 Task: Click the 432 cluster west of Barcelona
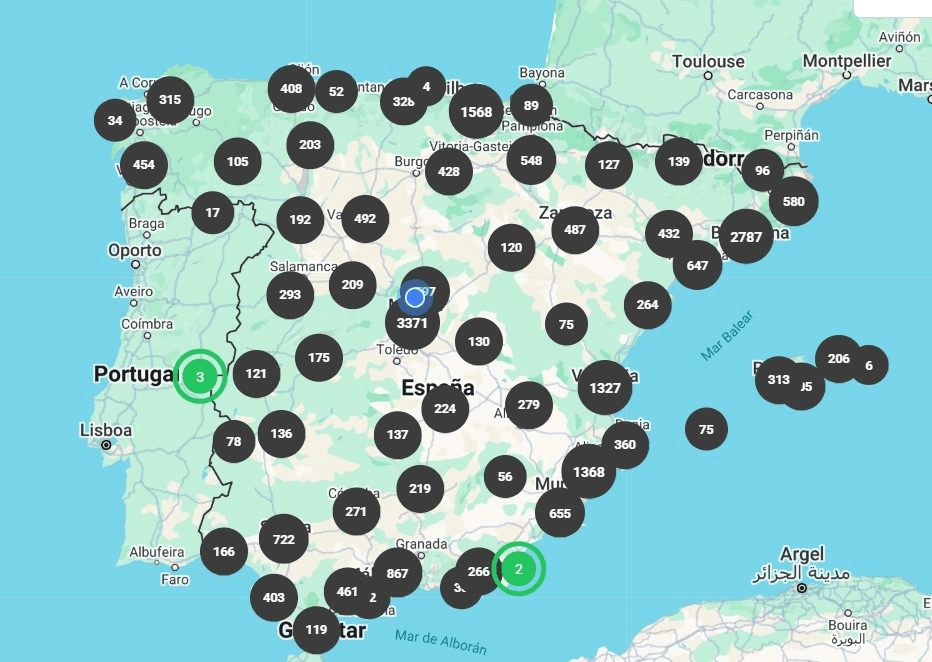click(669, 234)
